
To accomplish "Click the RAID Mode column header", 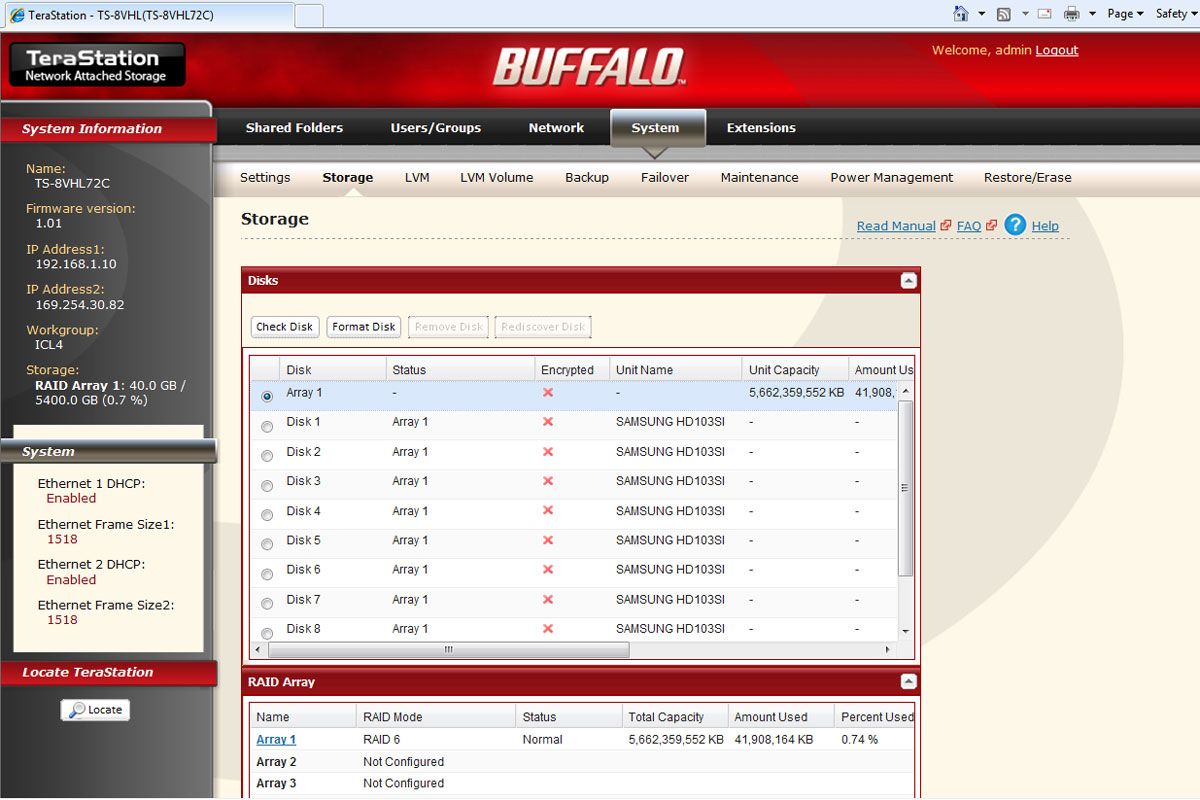I will (435, 717).
